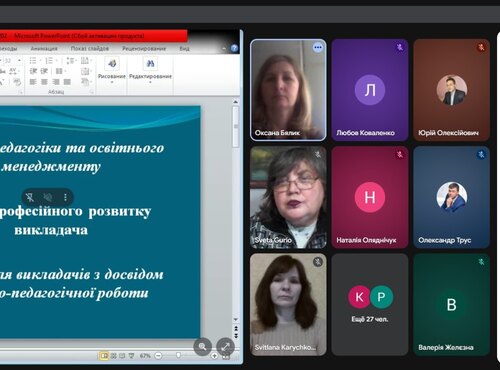Open three-dot menu on shared presentation overlay
The width and height of the screenshot is (500, 370).
pyautogui.click(x=65, y=197)
